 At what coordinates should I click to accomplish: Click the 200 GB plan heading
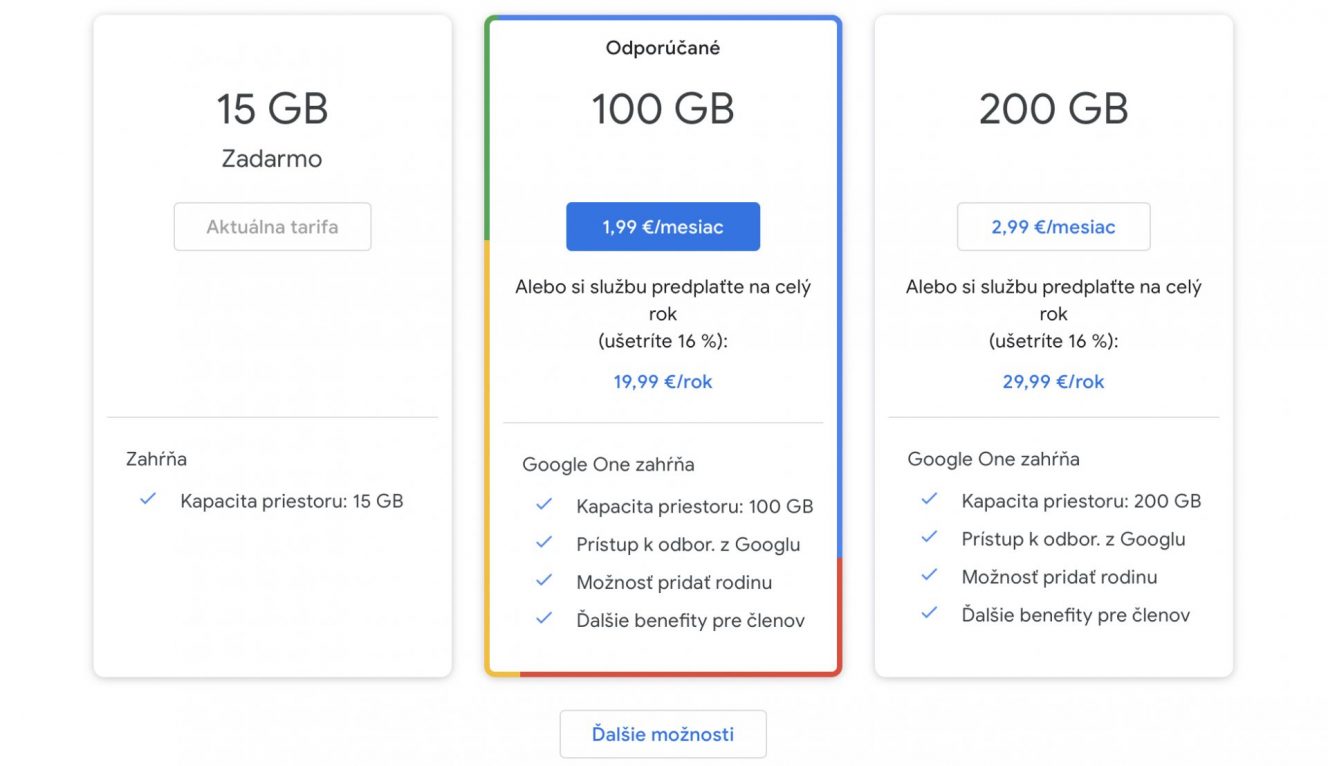[1053, 108]
